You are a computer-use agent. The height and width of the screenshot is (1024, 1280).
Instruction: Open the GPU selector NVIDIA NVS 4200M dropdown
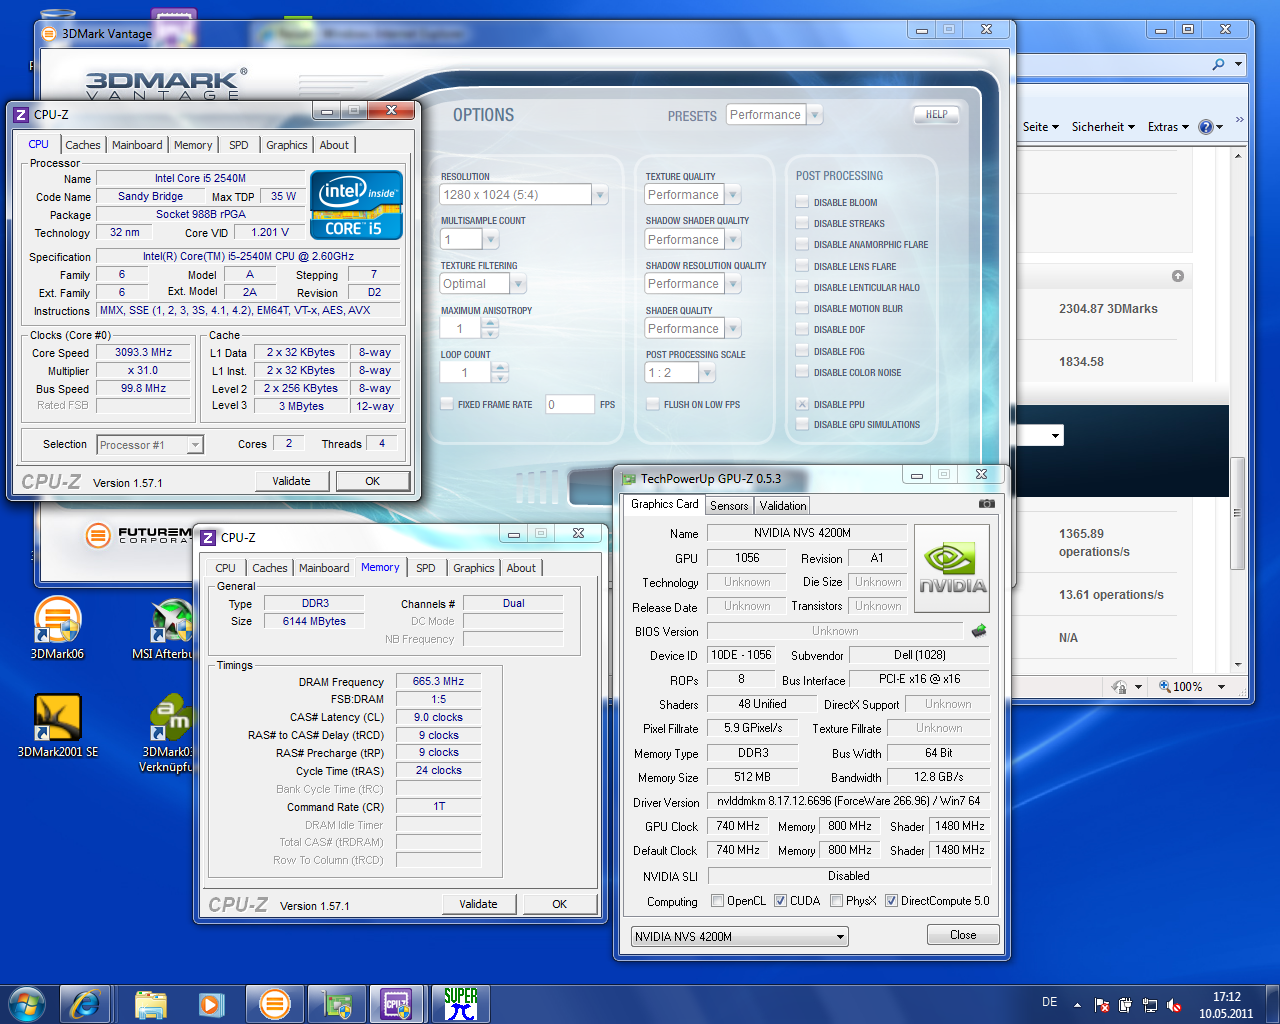[x=740, y=937]
